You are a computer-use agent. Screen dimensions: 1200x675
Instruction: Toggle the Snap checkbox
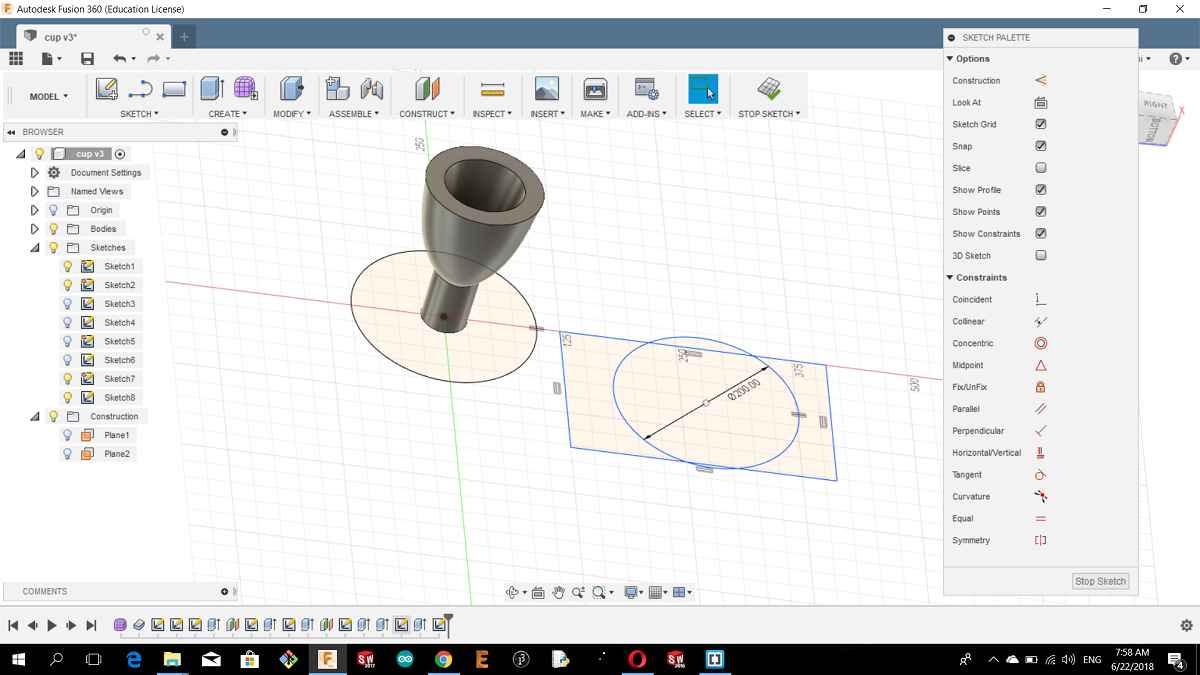coord(1041,146)
